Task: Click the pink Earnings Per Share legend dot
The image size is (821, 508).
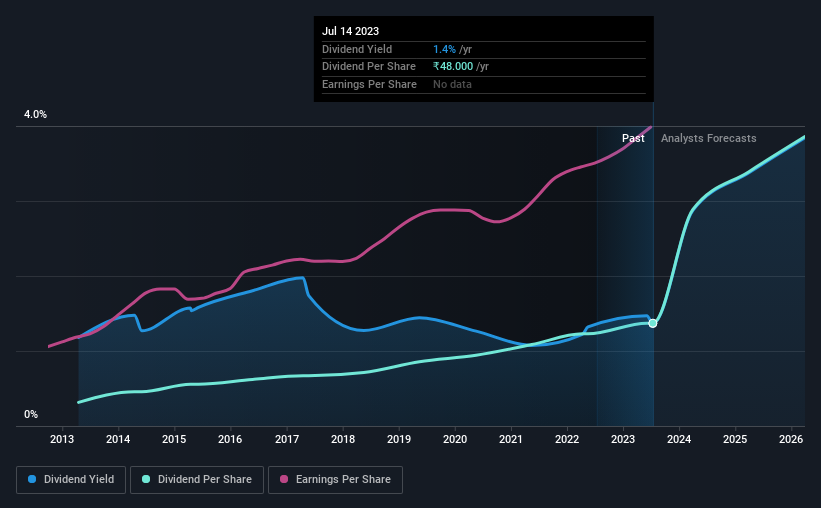Action: coord(284,479)
